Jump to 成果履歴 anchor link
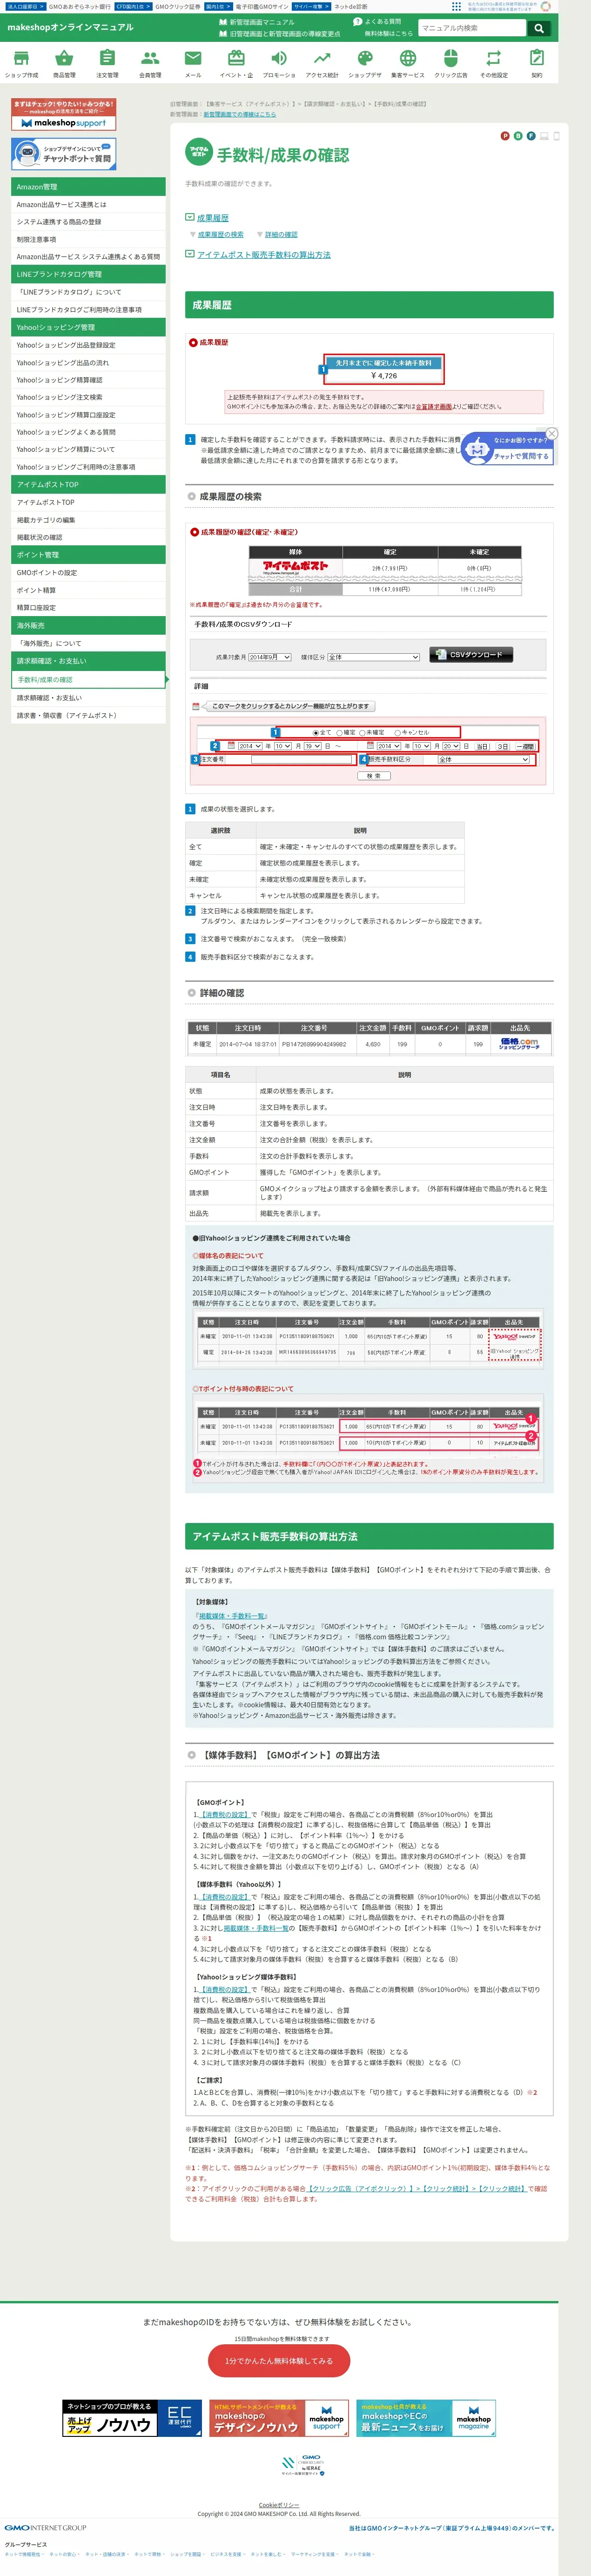Screen dimensions: 591x2576 click(x=213, y=217)
